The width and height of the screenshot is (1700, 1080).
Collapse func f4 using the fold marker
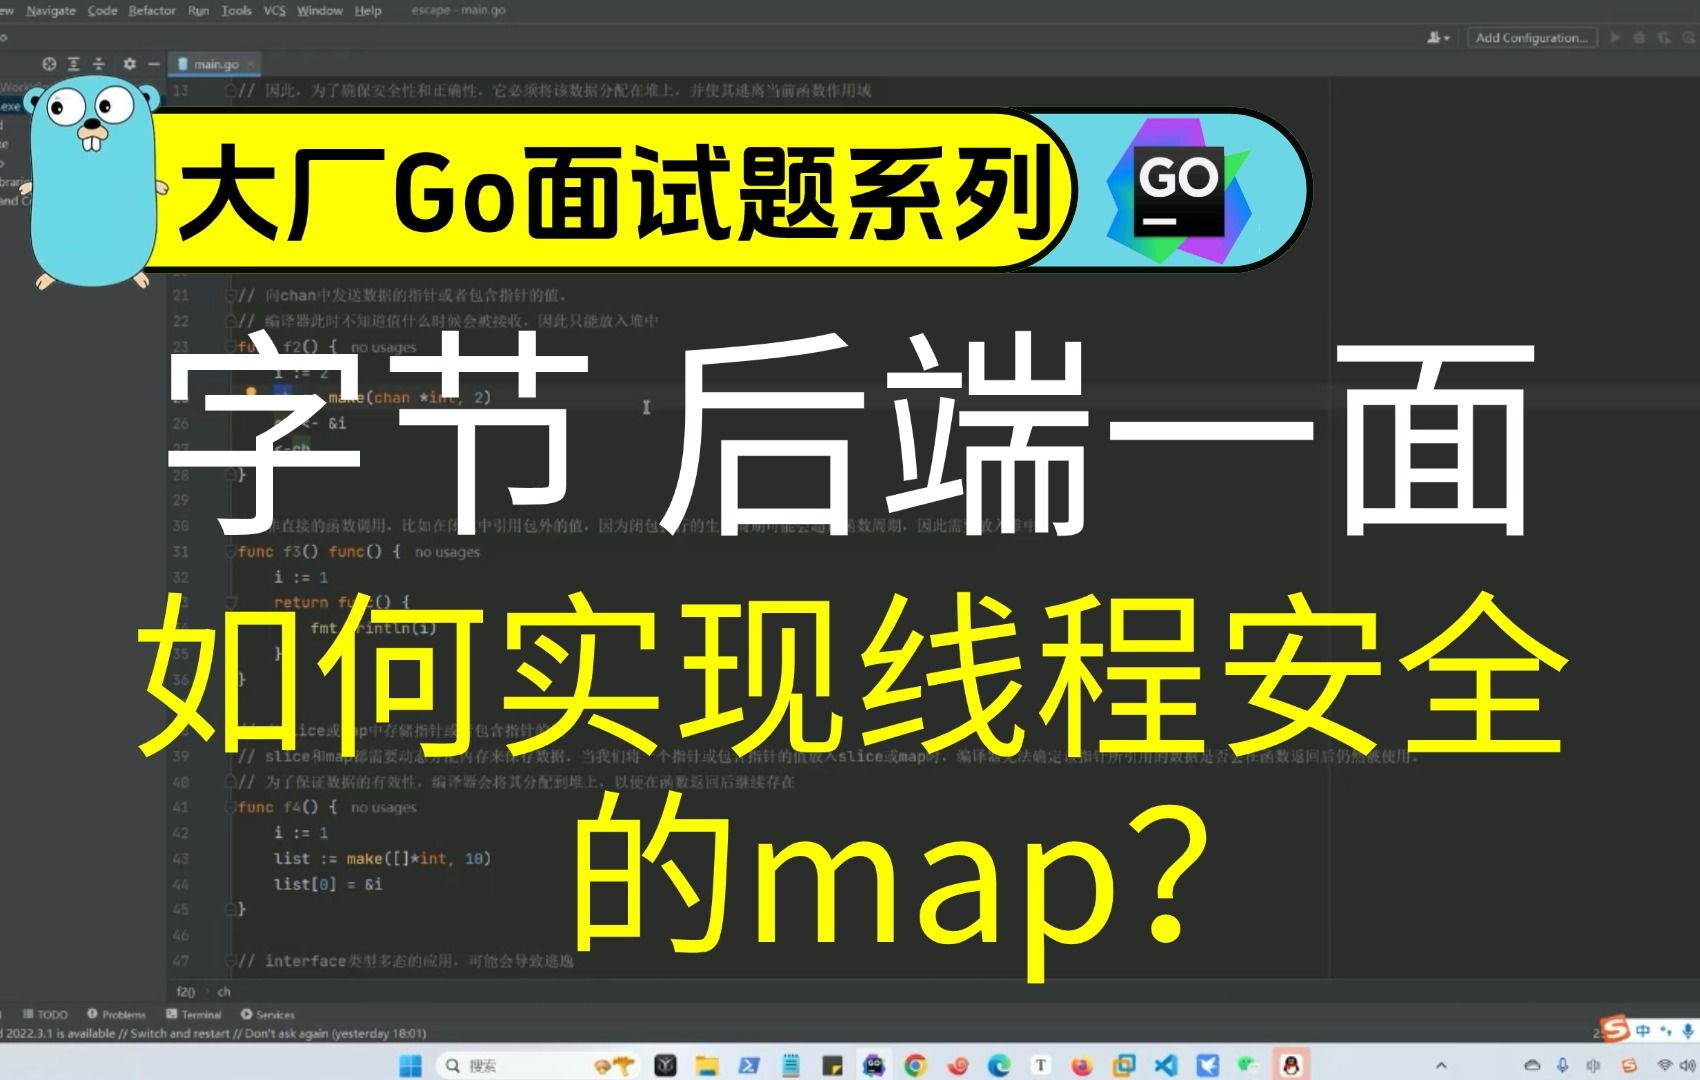click(231, 807)
